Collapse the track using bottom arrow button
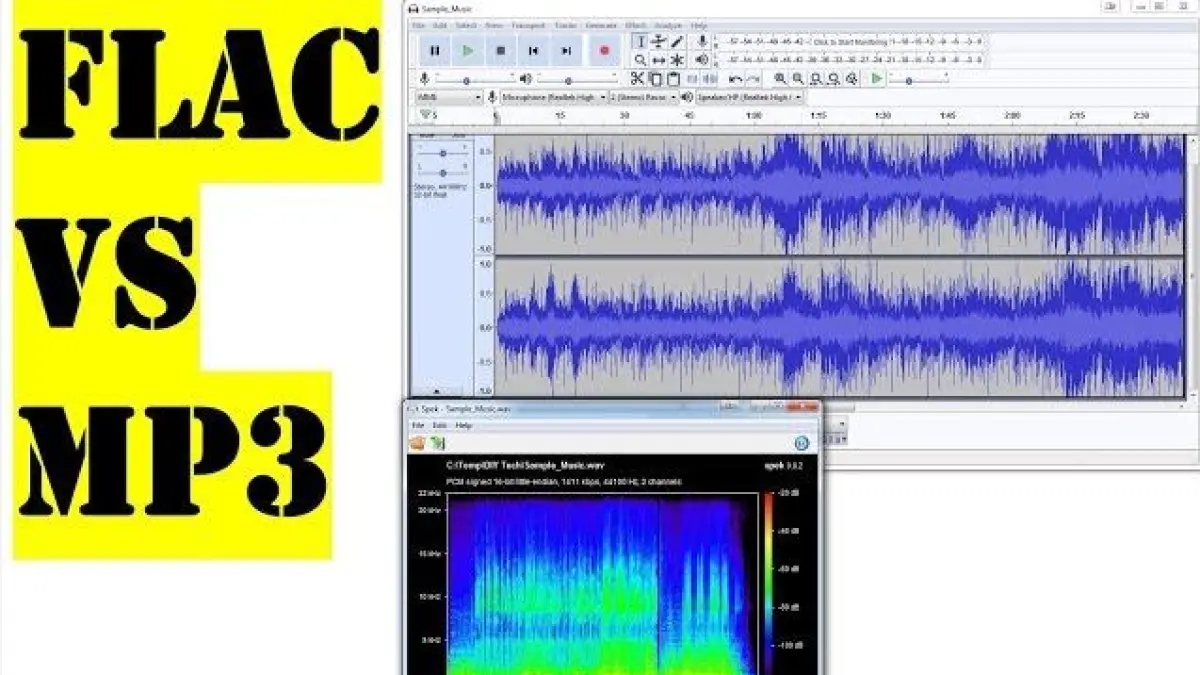Screen dimensions: 1200x675 click(435, 390)
